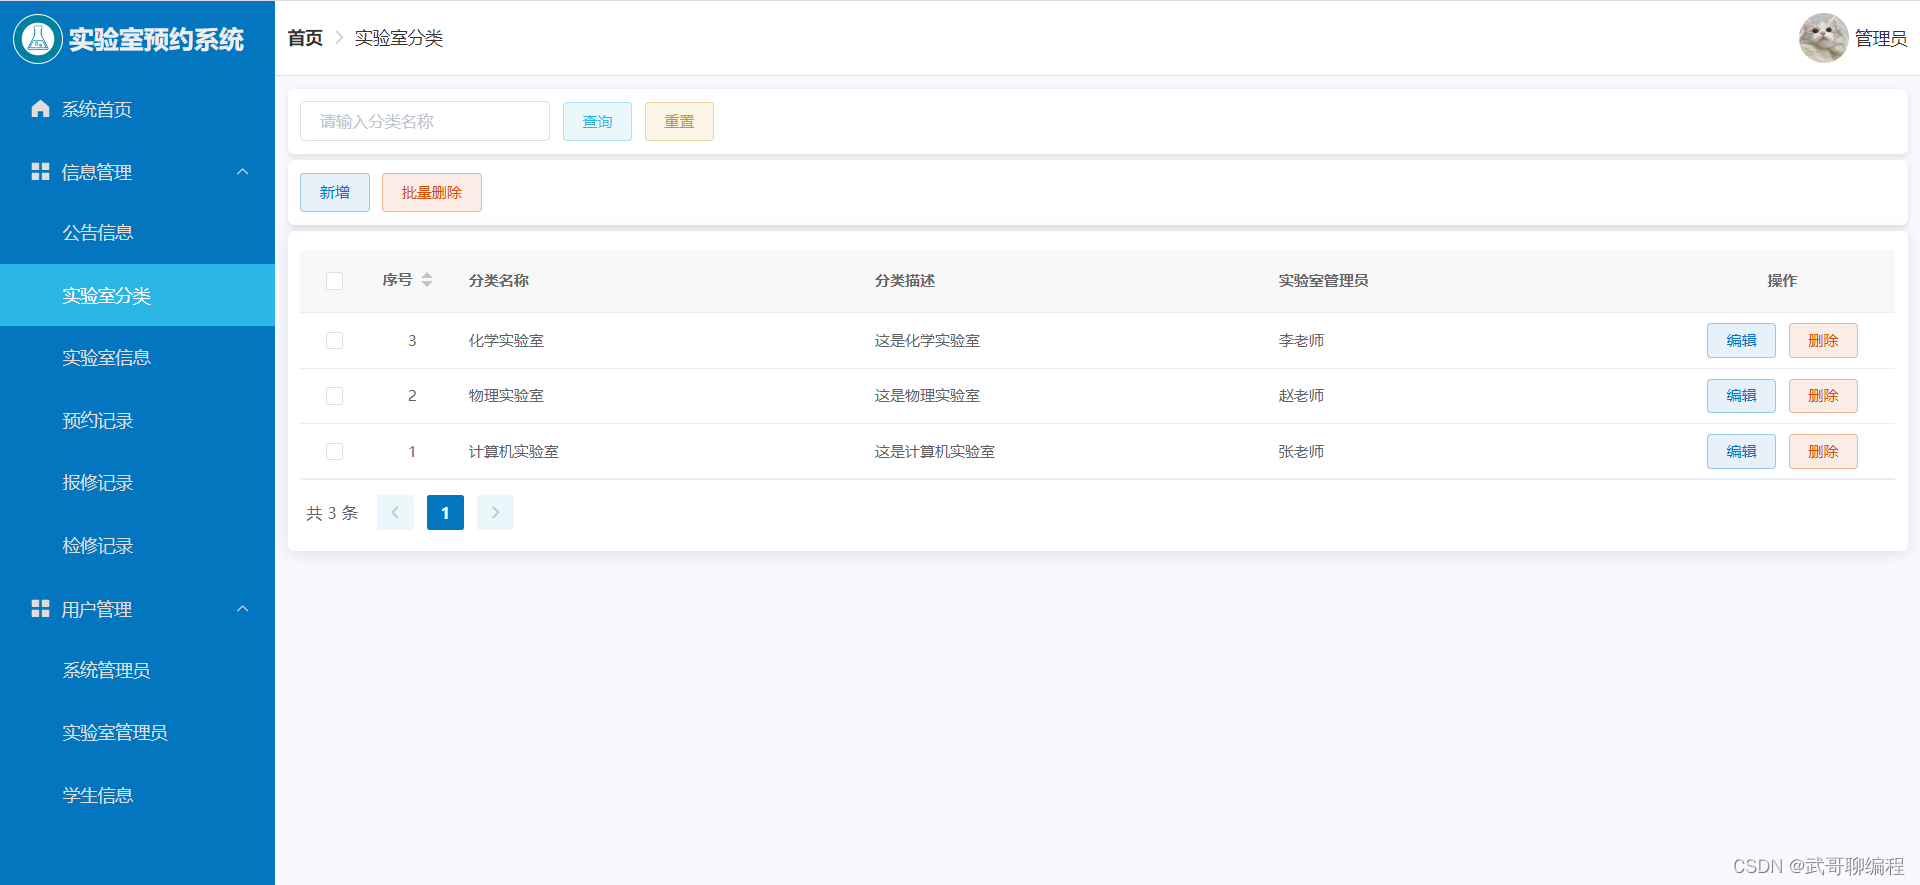Click the 查询 search button

597,121
